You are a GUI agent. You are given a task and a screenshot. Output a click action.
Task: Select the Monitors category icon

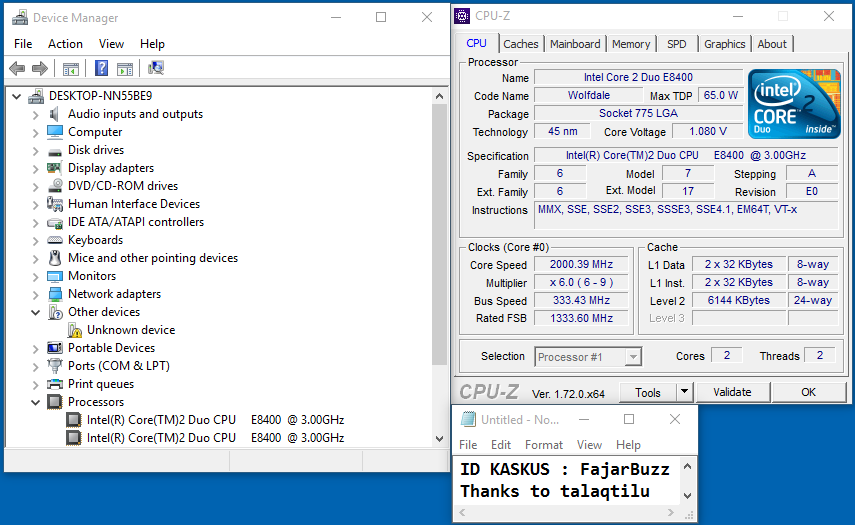[55, 276]
